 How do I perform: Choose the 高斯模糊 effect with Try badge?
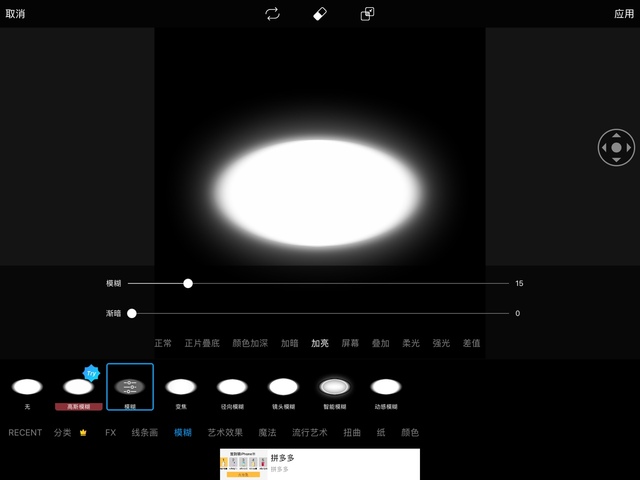click(78, 387)
